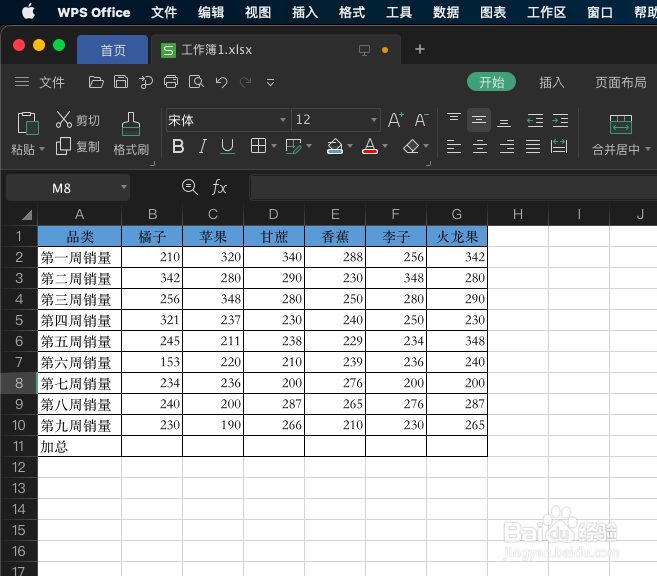Image resolution: width=657 pixels, height=576 pixels.
Task: Increase indent icon
Action: (560, 121)
